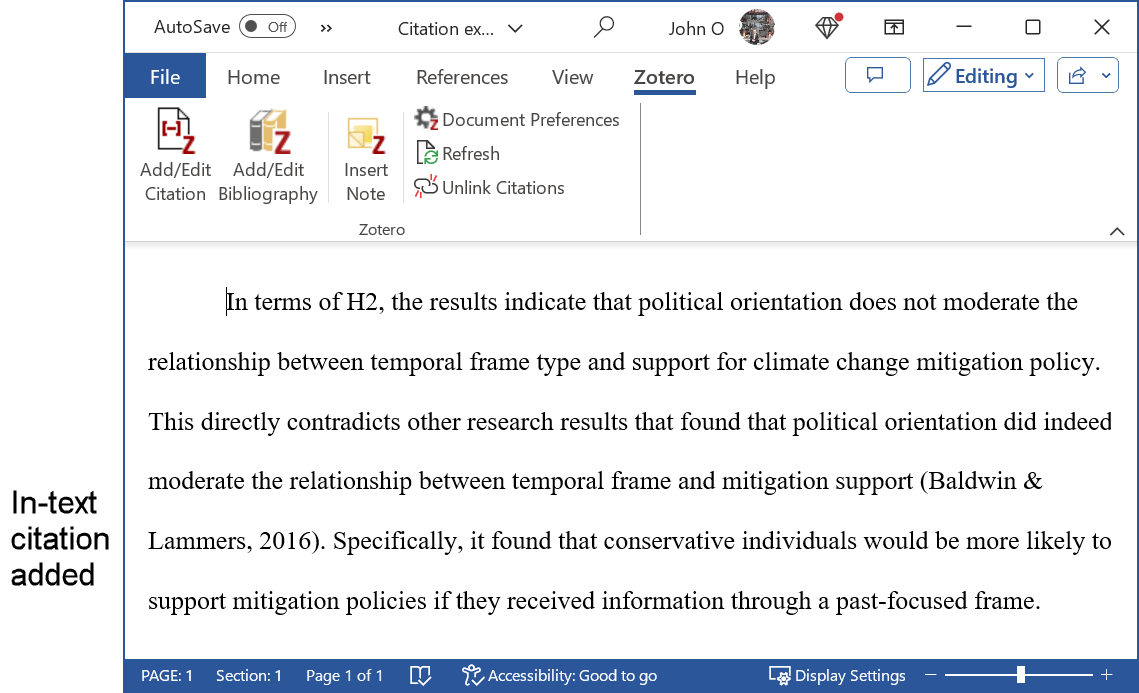Open the Editing mode dropdown
Image resolution: width=1139 pixels, height=693 pixels.
tap(983, 75)
